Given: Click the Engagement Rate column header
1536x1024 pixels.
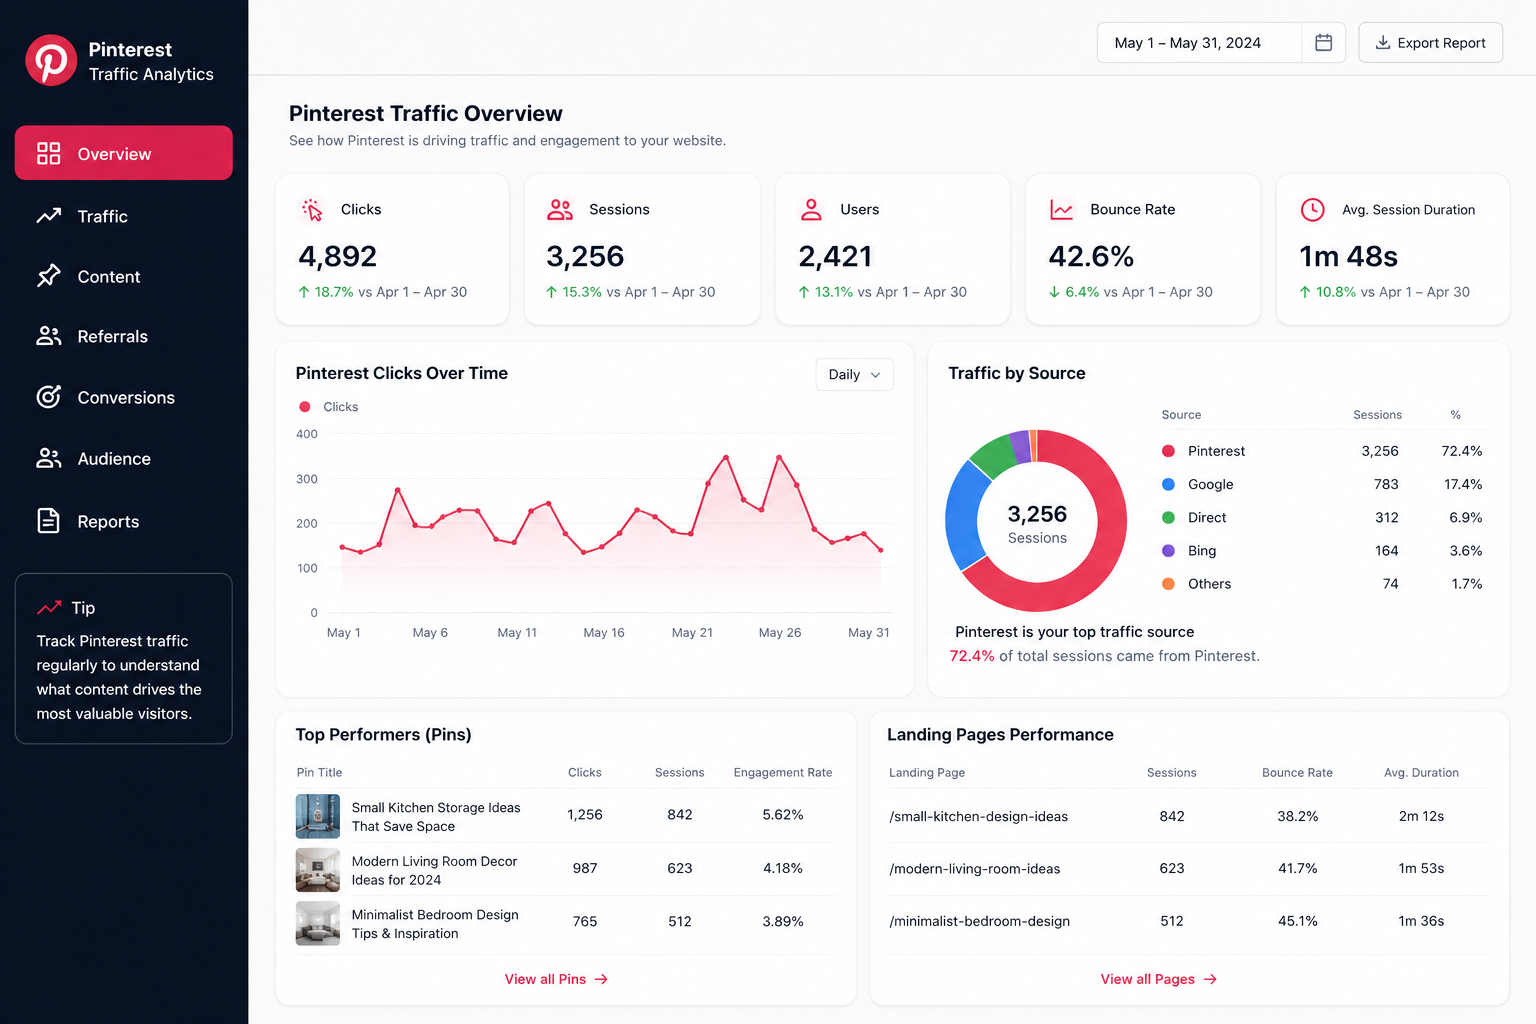Looking at the screenshot, I should point(783,773).
